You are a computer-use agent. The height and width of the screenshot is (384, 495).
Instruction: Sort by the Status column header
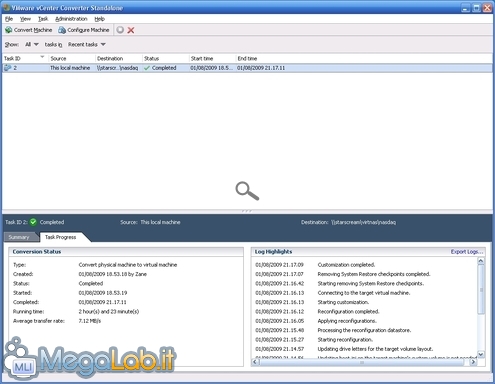pyautogui.click(x=166, y=58)
